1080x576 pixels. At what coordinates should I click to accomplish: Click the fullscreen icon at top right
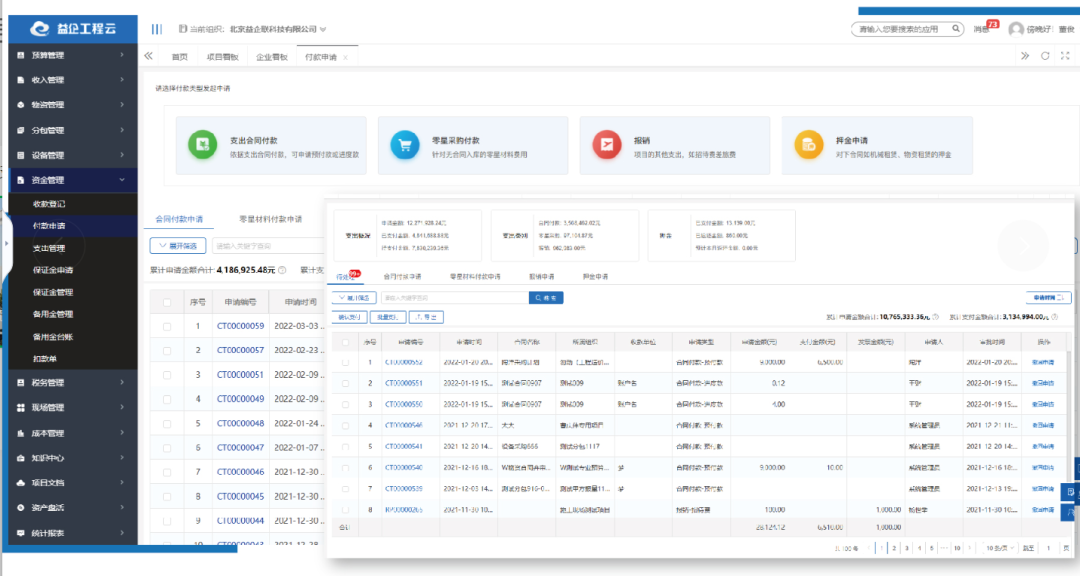click(x=1065, y=56)
